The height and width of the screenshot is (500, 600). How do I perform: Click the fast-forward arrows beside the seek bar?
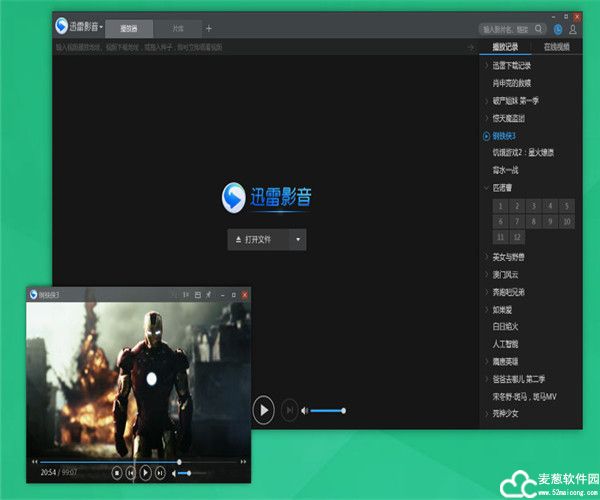[242, 461]
